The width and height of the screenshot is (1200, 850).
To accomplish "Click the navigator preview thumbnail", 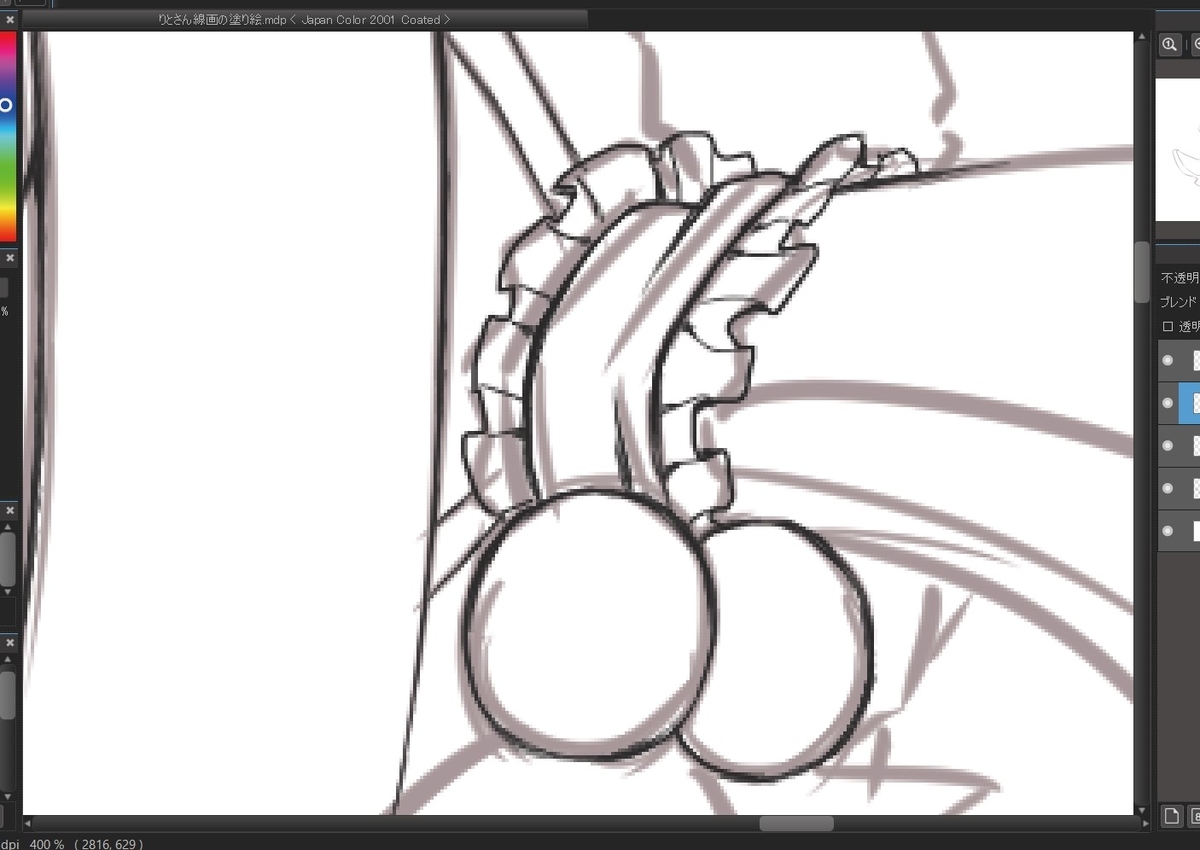I will click(1178, 150).
